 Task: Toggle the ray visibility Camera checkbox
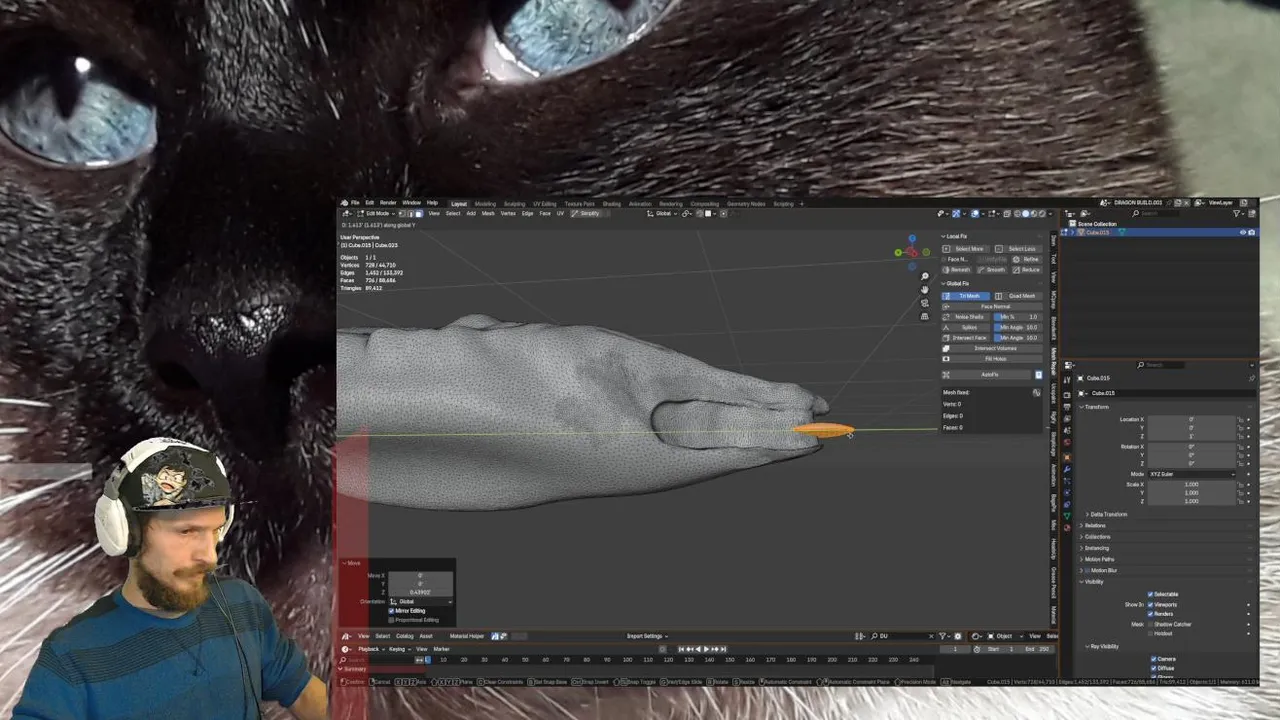click(x=1153, y=659)
